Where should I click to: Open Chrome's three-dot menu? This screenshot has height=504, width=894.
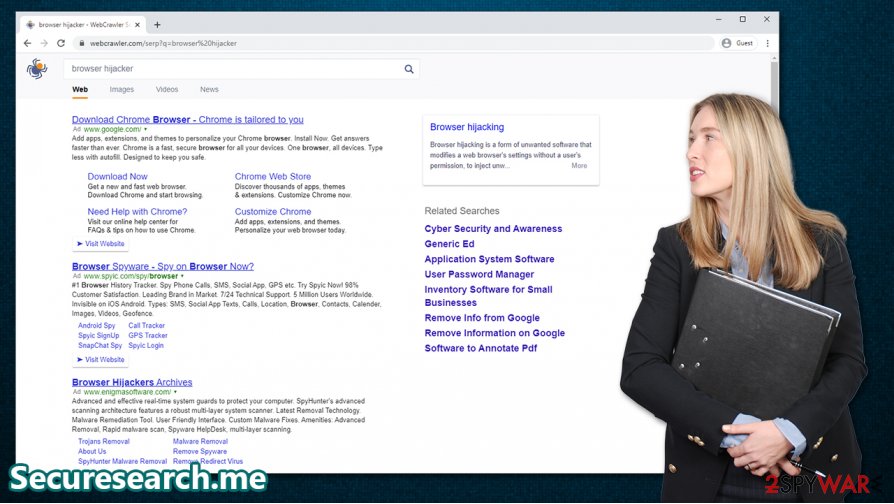point(767,43)
